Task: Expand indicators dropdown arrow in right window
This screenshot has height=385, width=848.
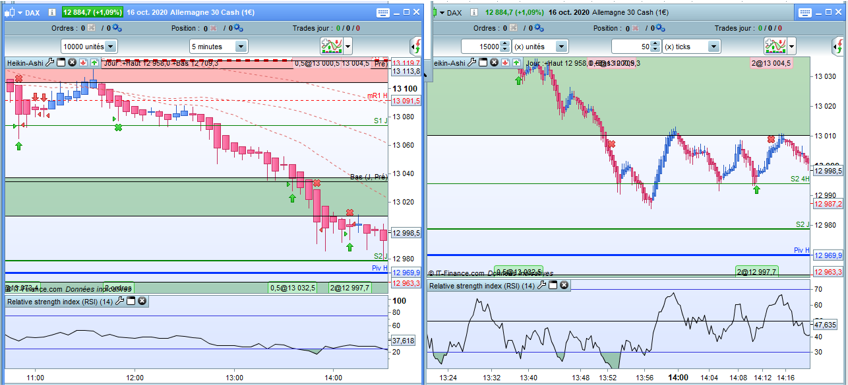Action: tap(791, 47)
